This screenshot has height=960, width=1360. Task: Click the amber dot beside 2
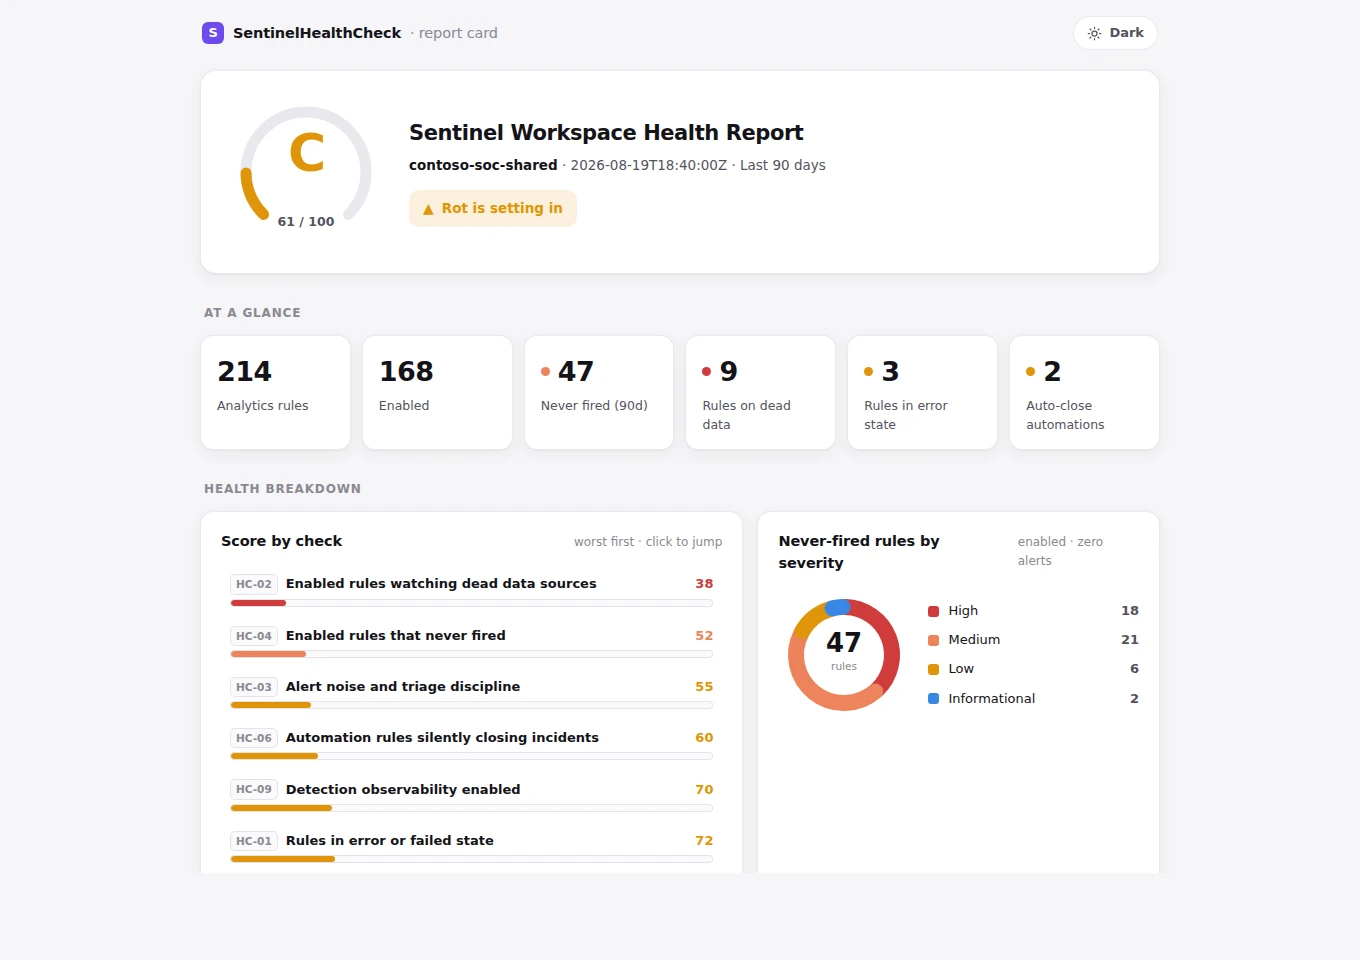1030,372
